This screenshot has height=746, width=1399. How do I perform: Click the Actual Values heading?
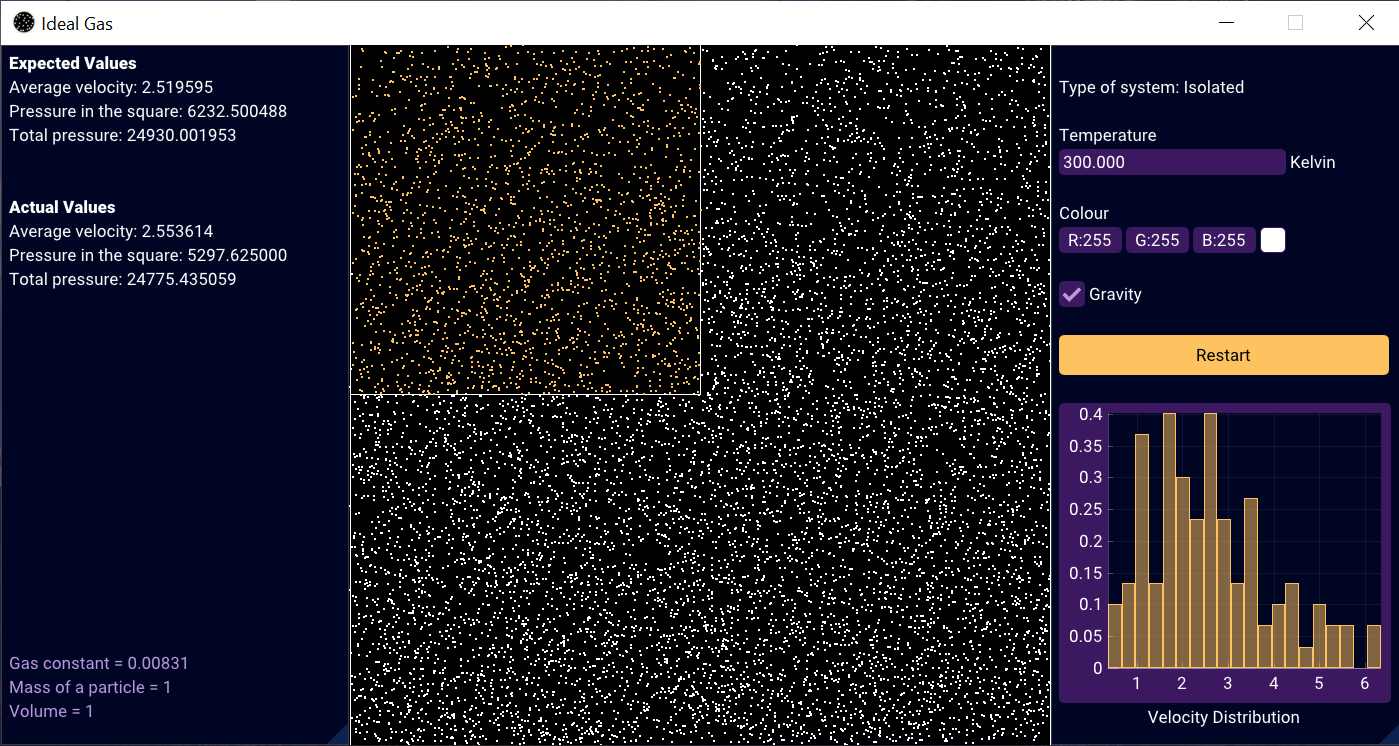pos(62,206)
